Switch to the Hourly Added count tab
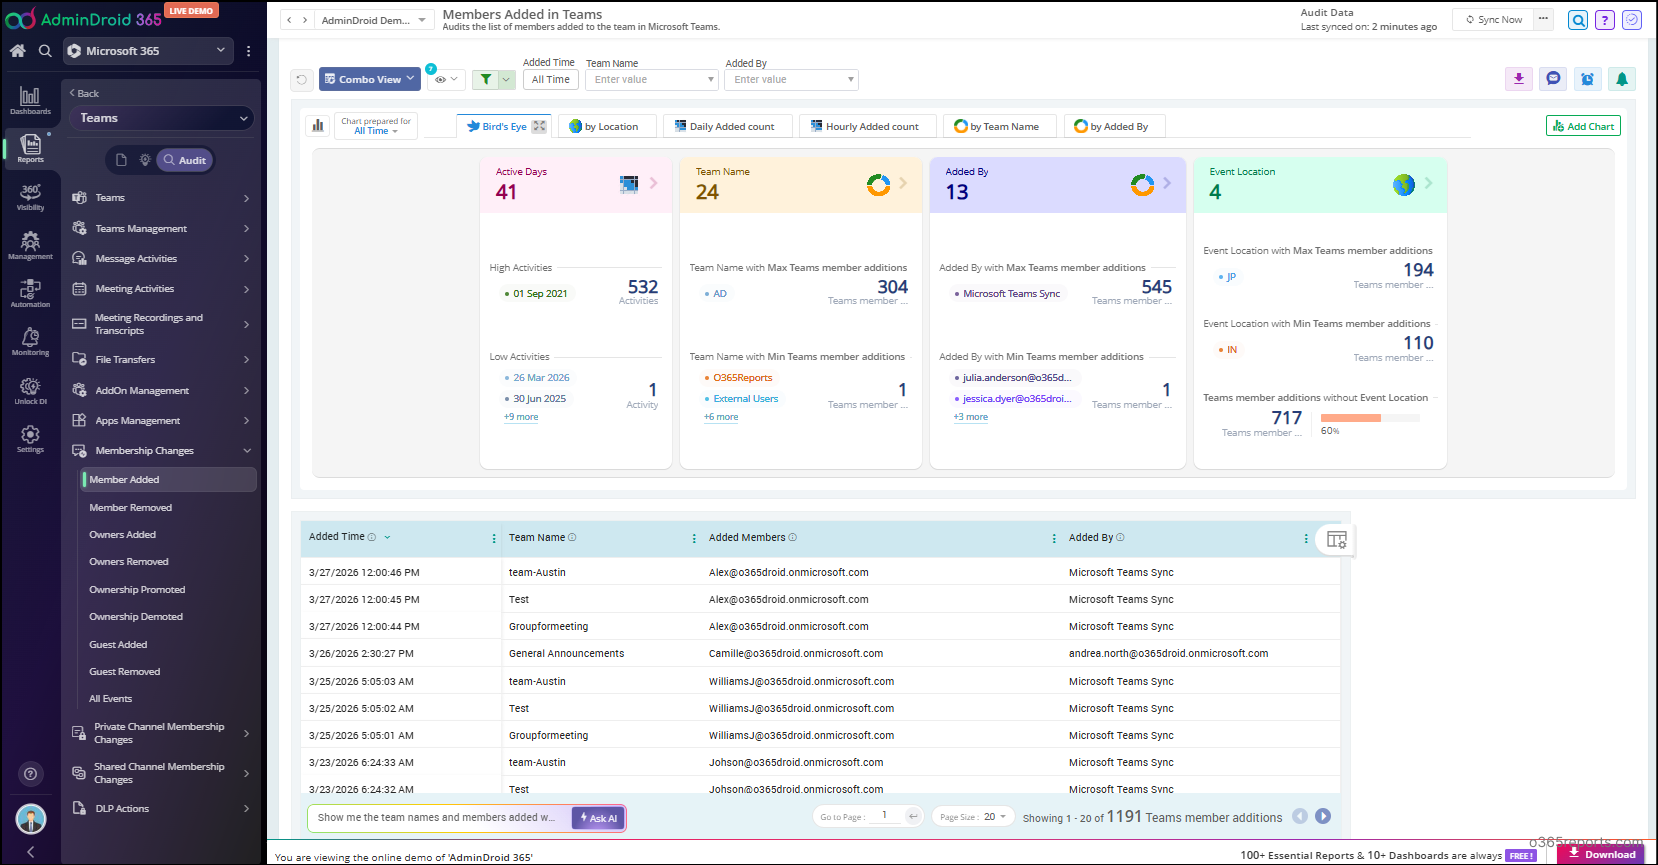This screenshot has height=865, width=1658. coord(867,126)
